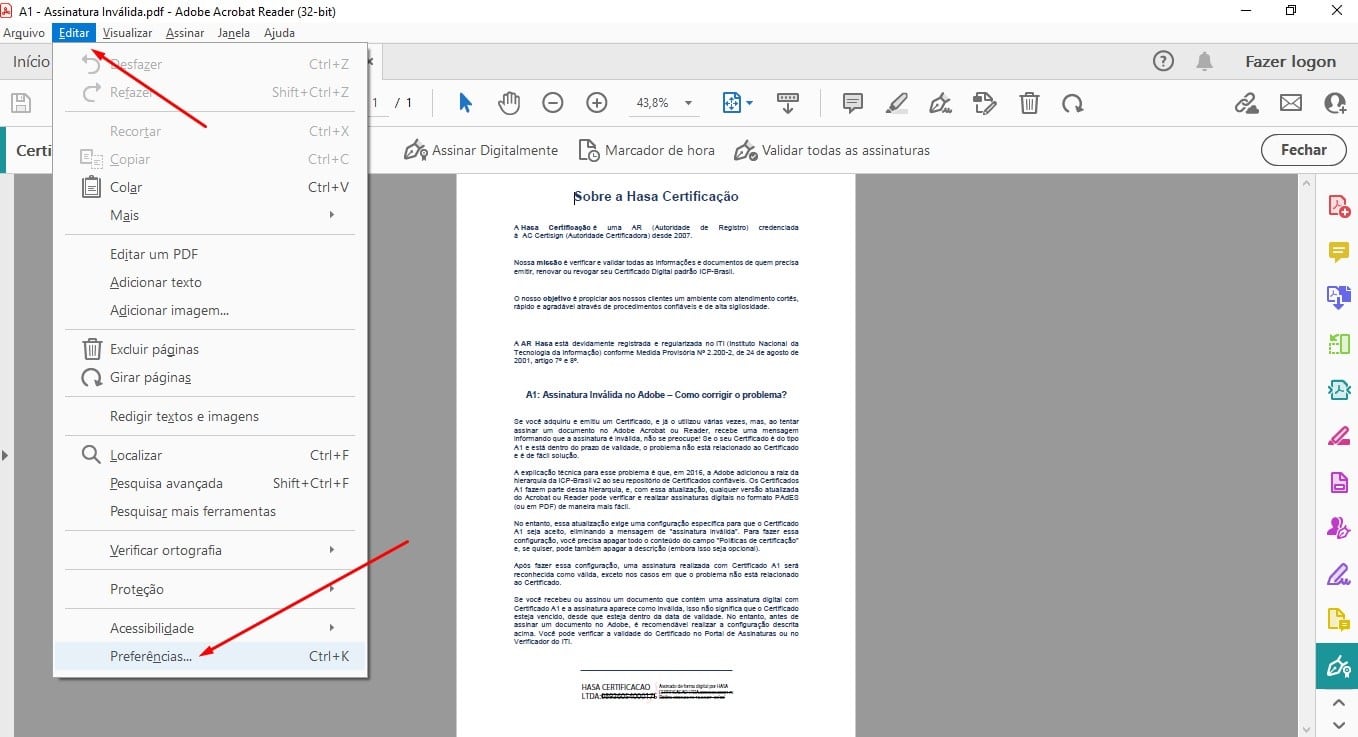Open Preferências menu entry
The width and height of the screenshot is (1358, 737).
(210, 656)
